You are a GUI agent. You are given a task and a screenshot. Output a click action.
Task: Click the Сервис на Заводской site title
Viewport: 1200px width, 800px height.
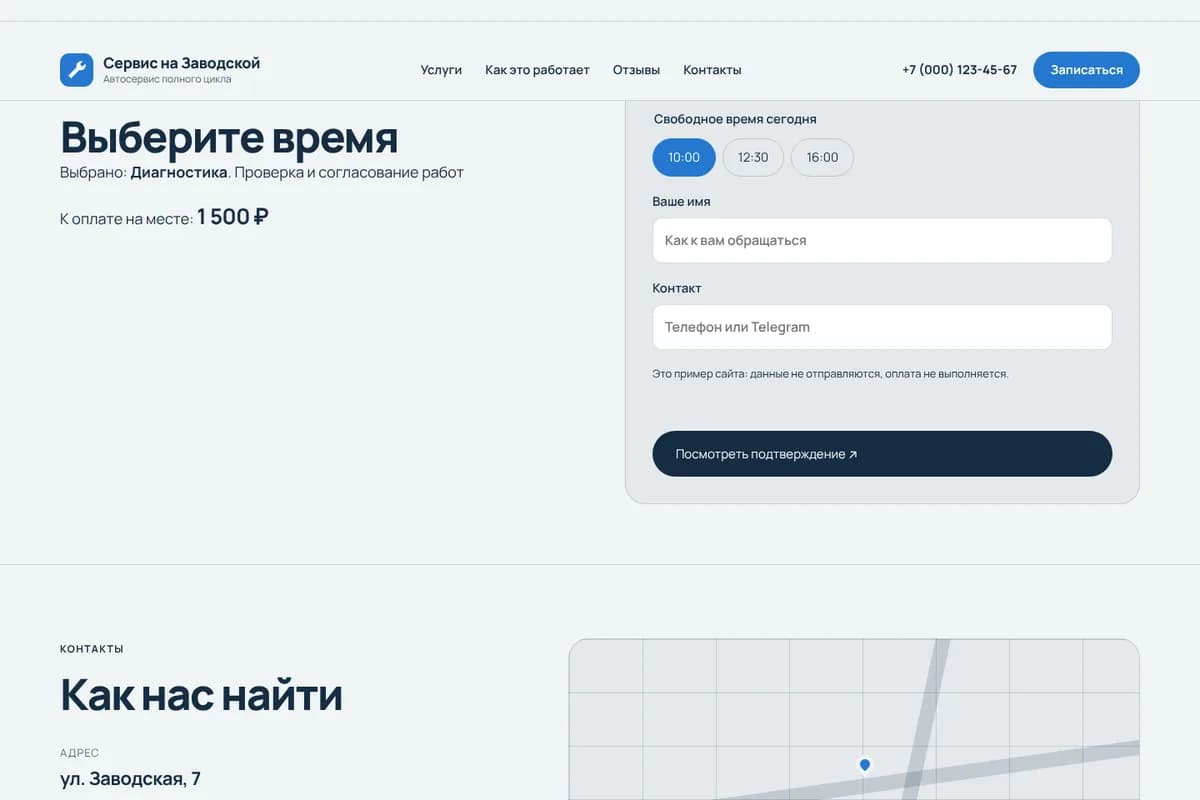181,63
